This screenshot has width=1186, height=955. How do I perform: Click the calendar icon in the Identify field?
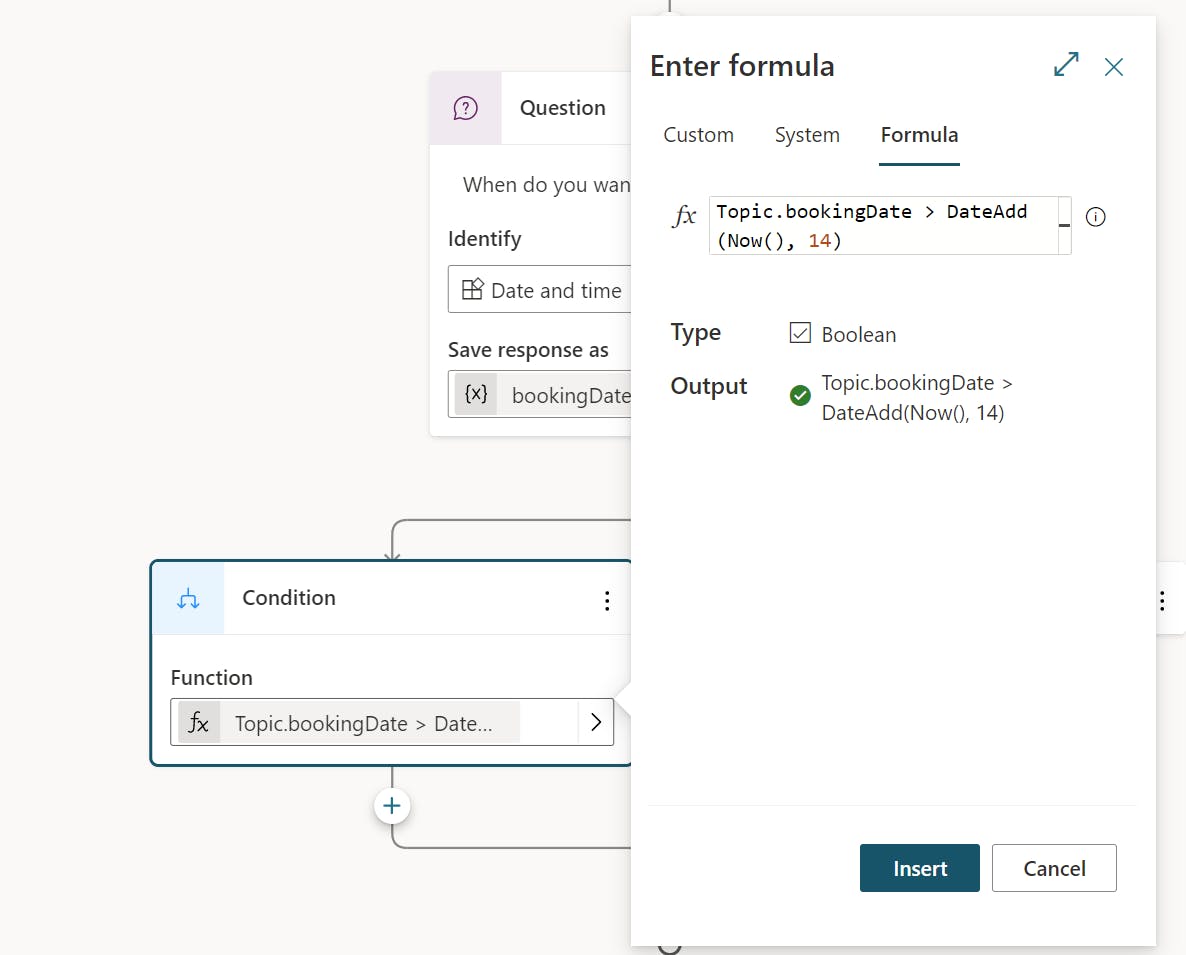471,289
